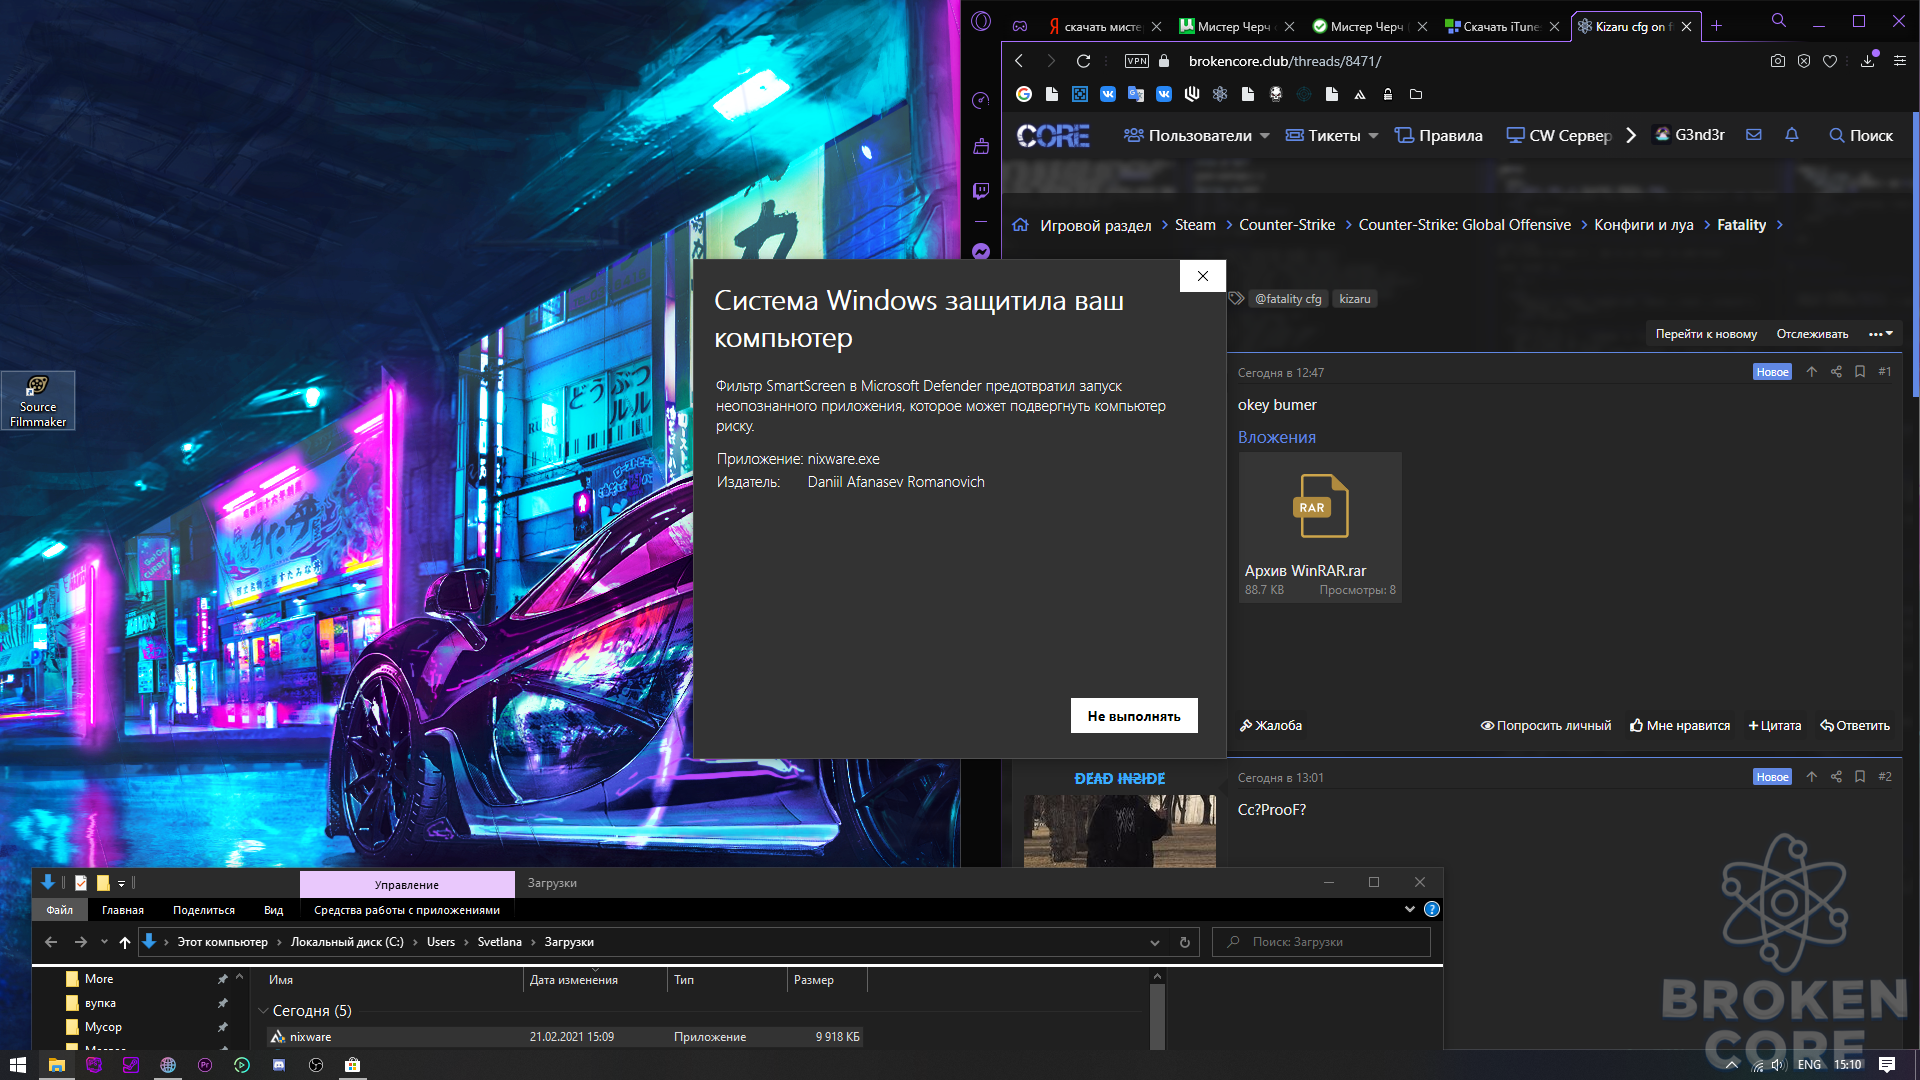Open the Google bookmark icon
Image resolution: width=1920 pixels, height=1080 pixels.
coord(1024,94)
